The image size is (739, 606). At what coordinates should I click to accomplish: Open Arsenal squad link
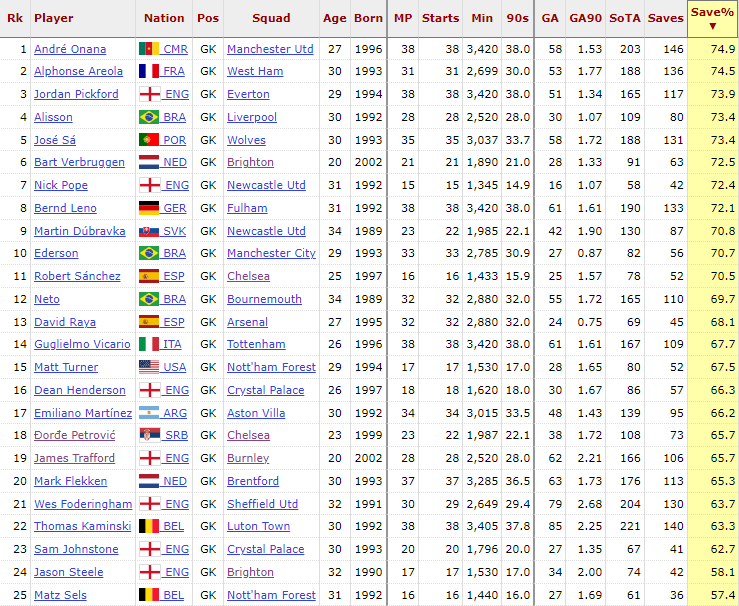click(247, 322)
